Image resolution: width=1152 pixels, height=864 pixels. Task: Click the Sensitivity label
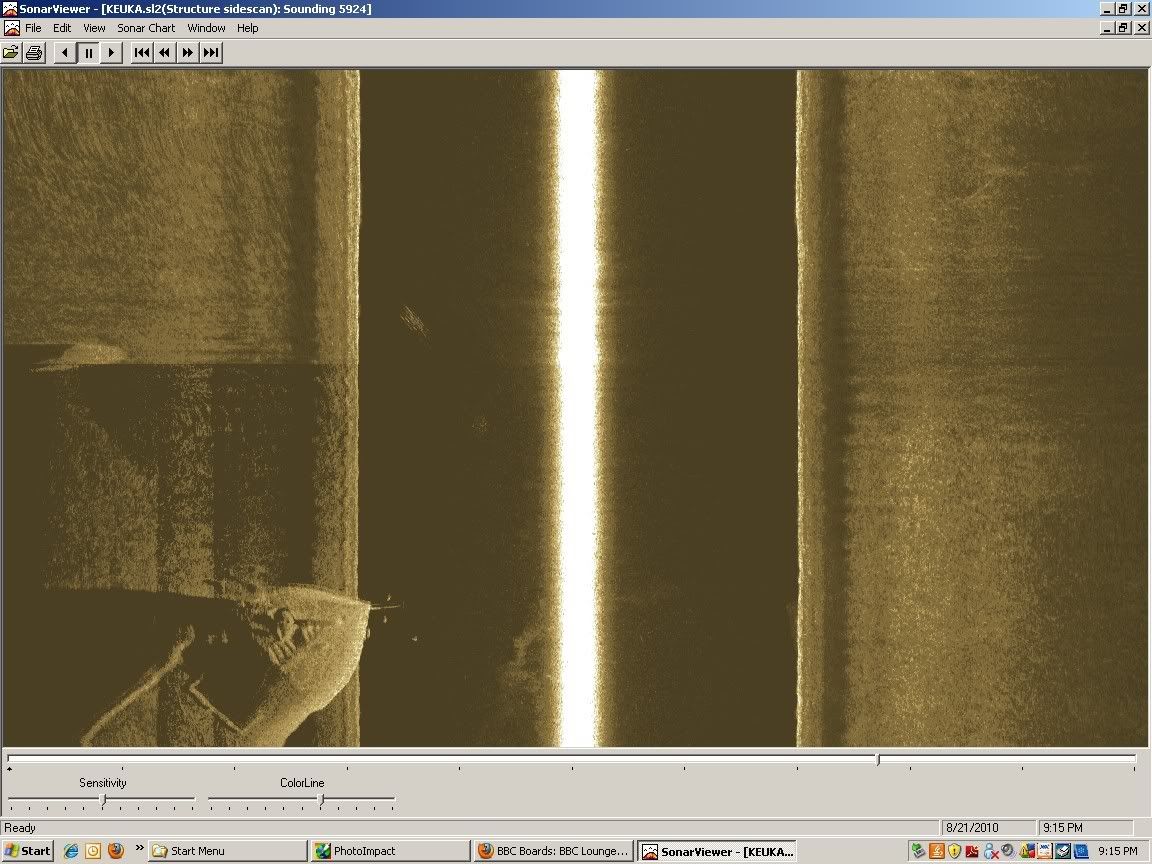pyautogui.click(x=103, y=782)
